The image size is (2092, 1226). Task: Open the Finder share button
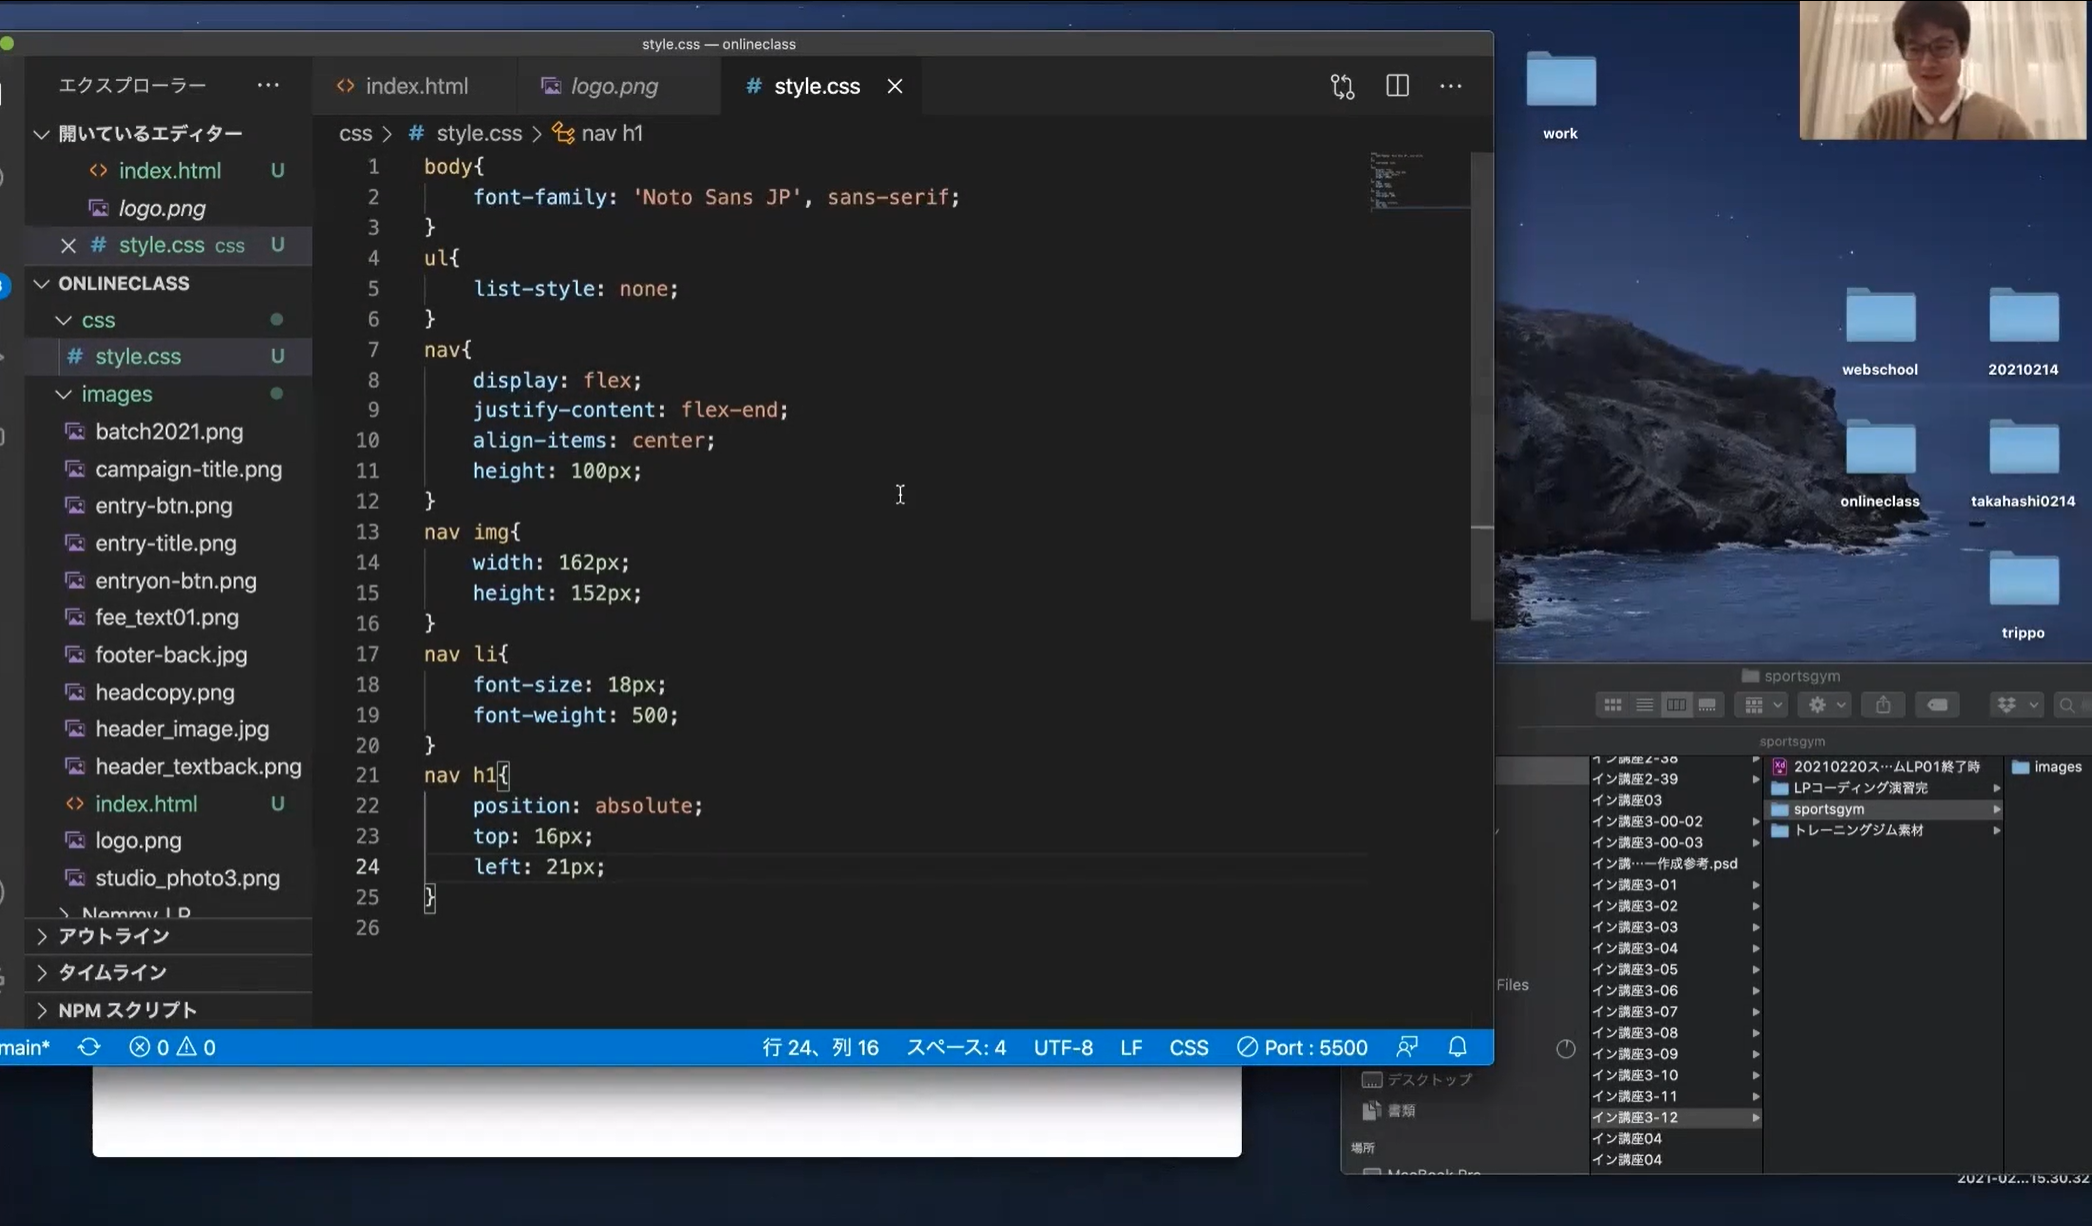pos(1883,705)
